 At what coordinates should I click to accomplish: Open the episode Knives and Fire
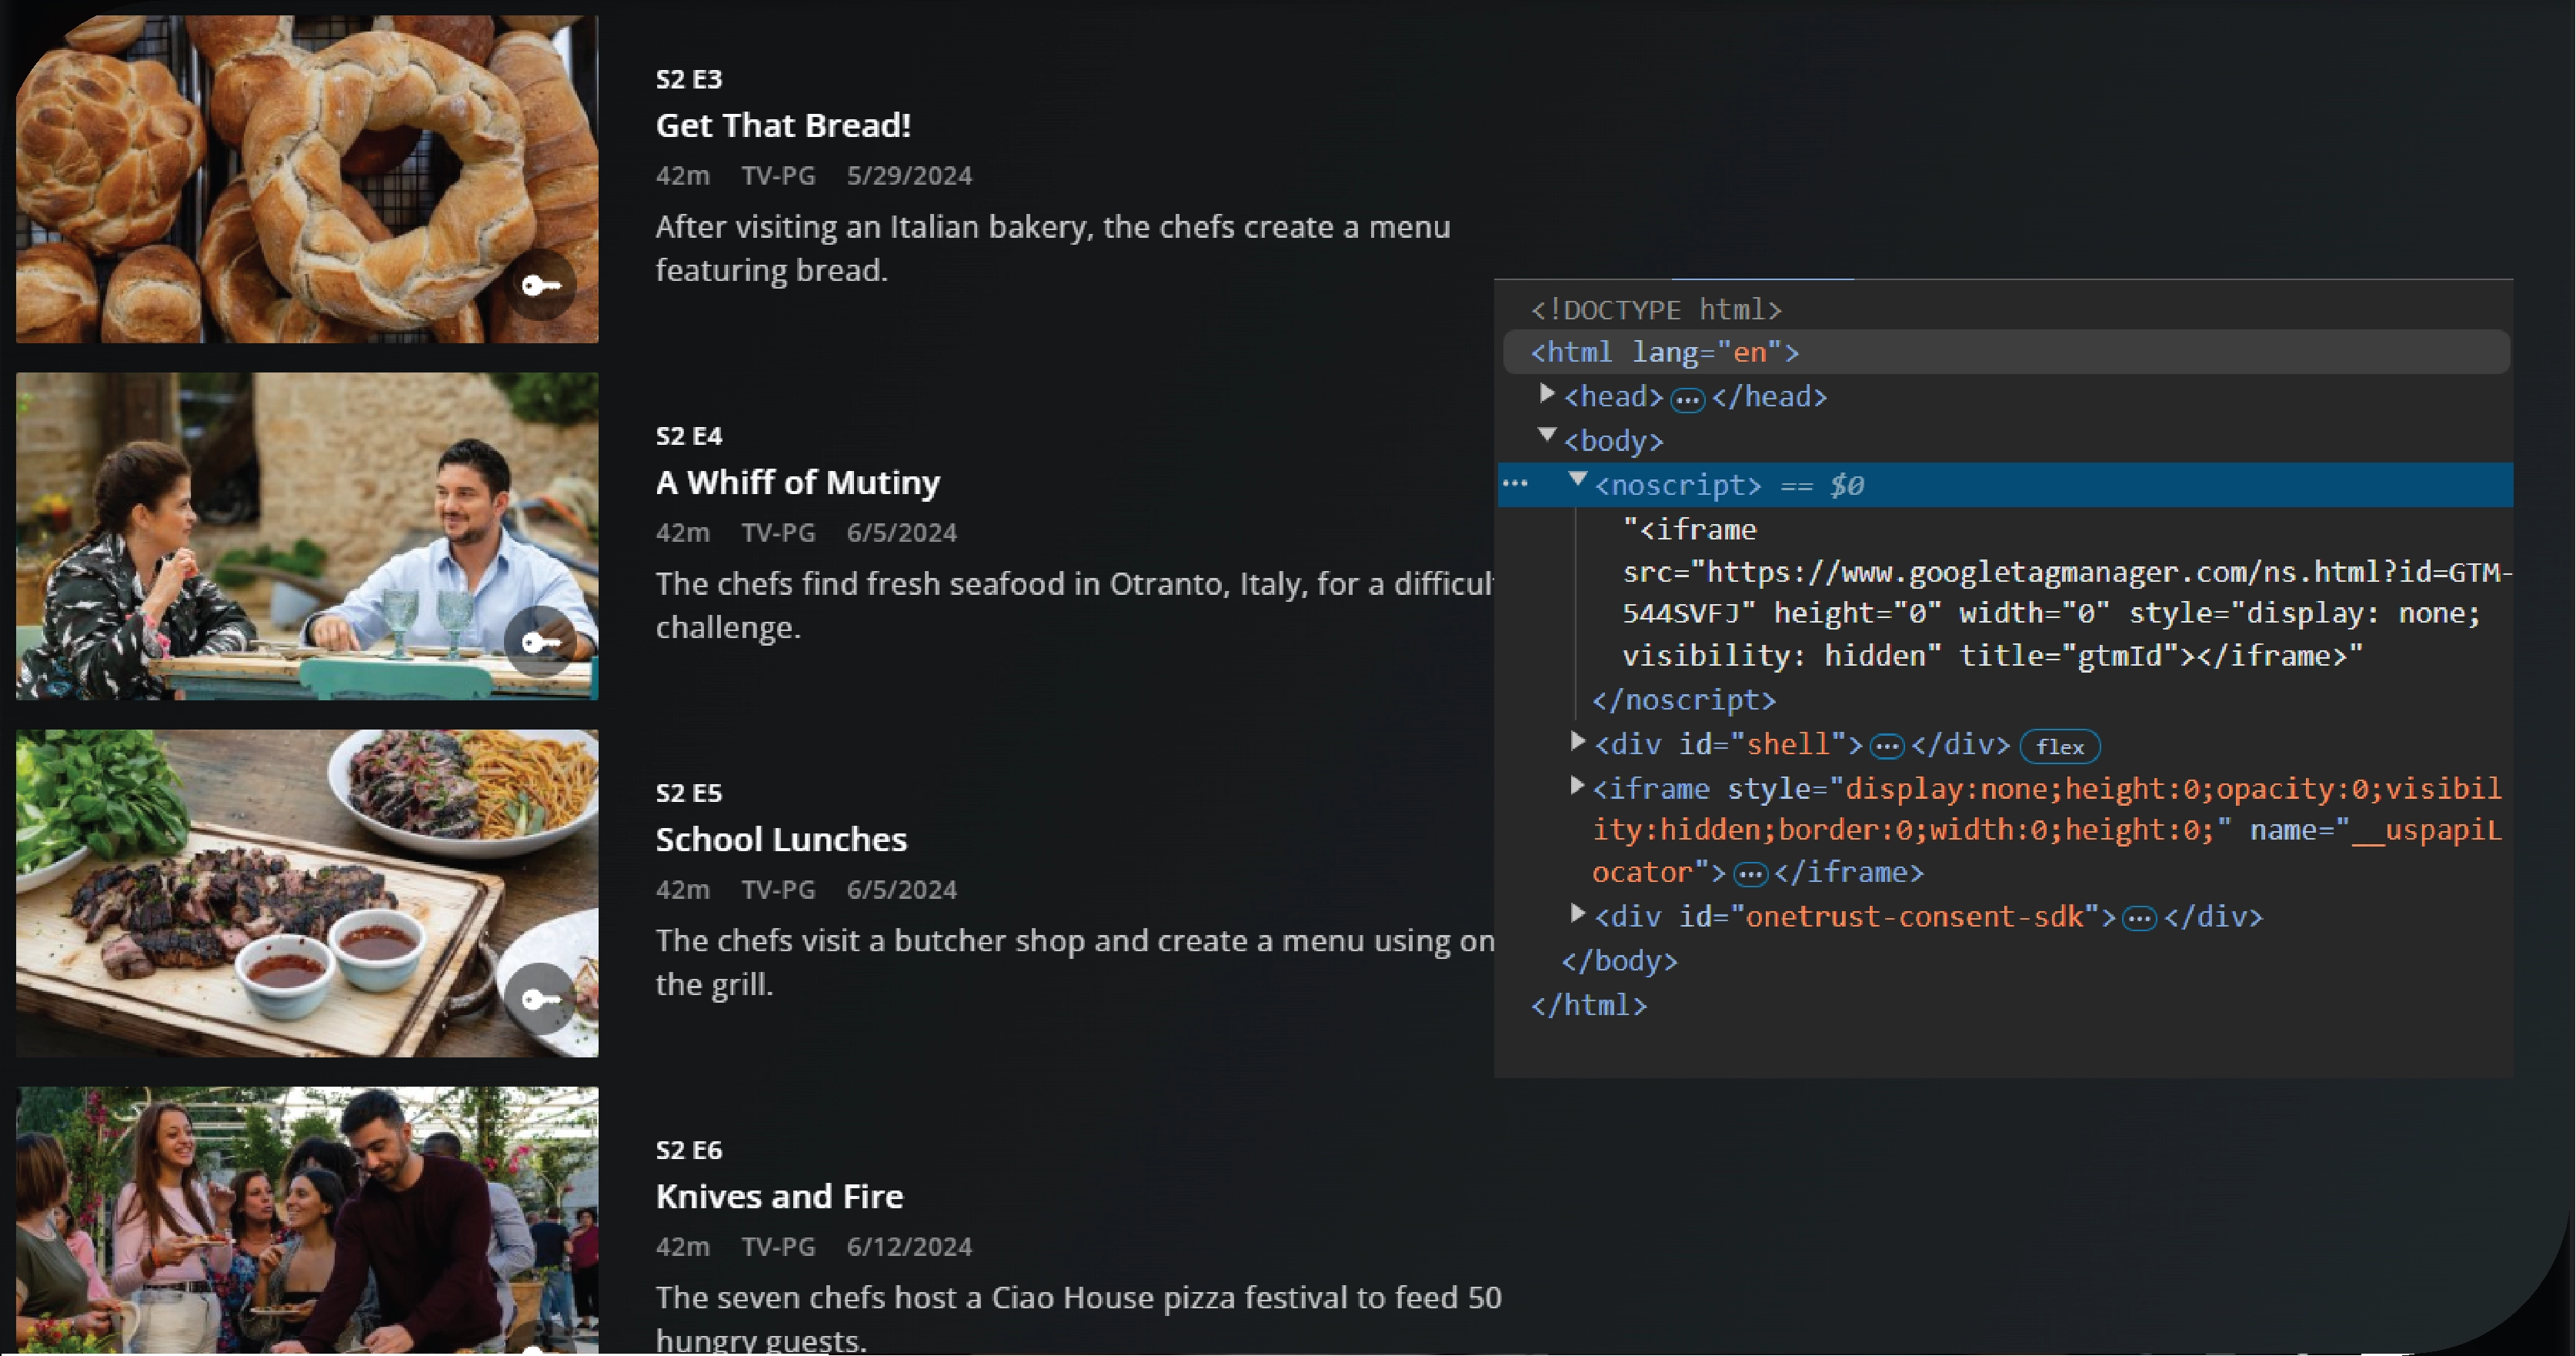coord(779,1196)
